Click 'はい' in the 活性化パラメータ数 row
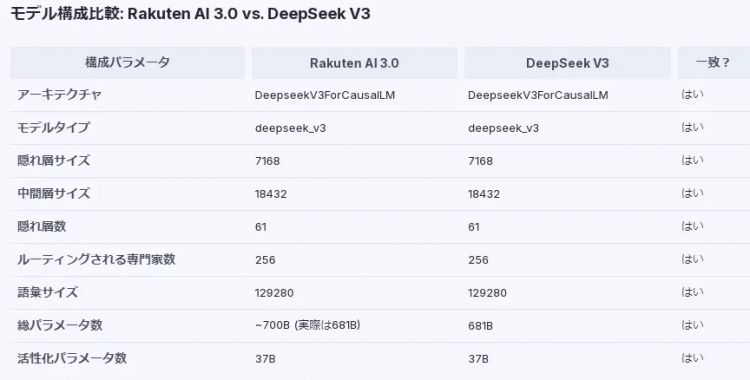The width and height of the screenshot is (750, 380). pos(693,358)
